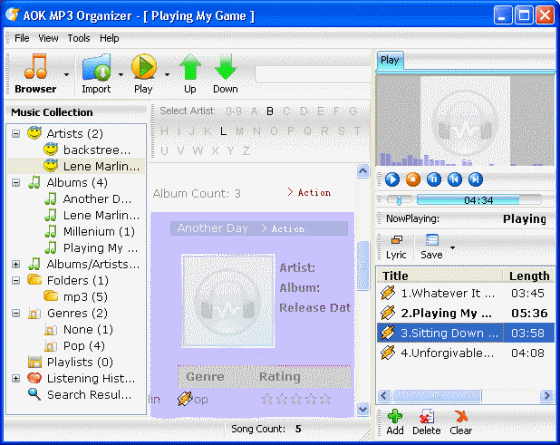Screen dimensions: 560x445
Task: Click Action link beside Album Count
Action: coord(309,192)
